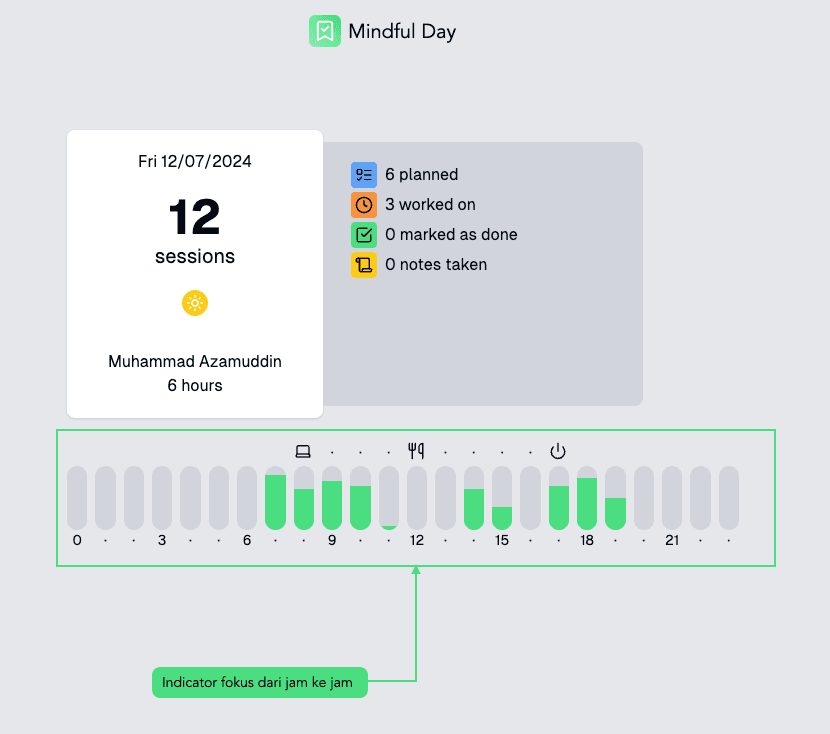This screenshot has height=734, width=830.
Task: Select the focus bar above hour 9
Action: [332, 504]
